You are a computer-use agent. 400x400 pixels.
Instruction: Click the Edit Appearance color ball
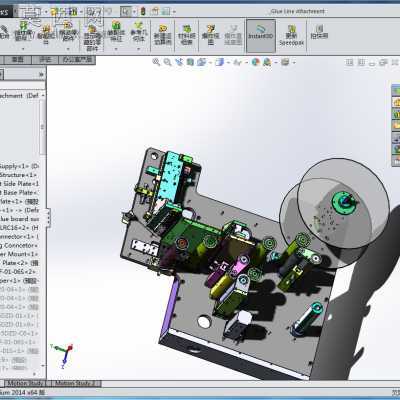pos(255,62)
